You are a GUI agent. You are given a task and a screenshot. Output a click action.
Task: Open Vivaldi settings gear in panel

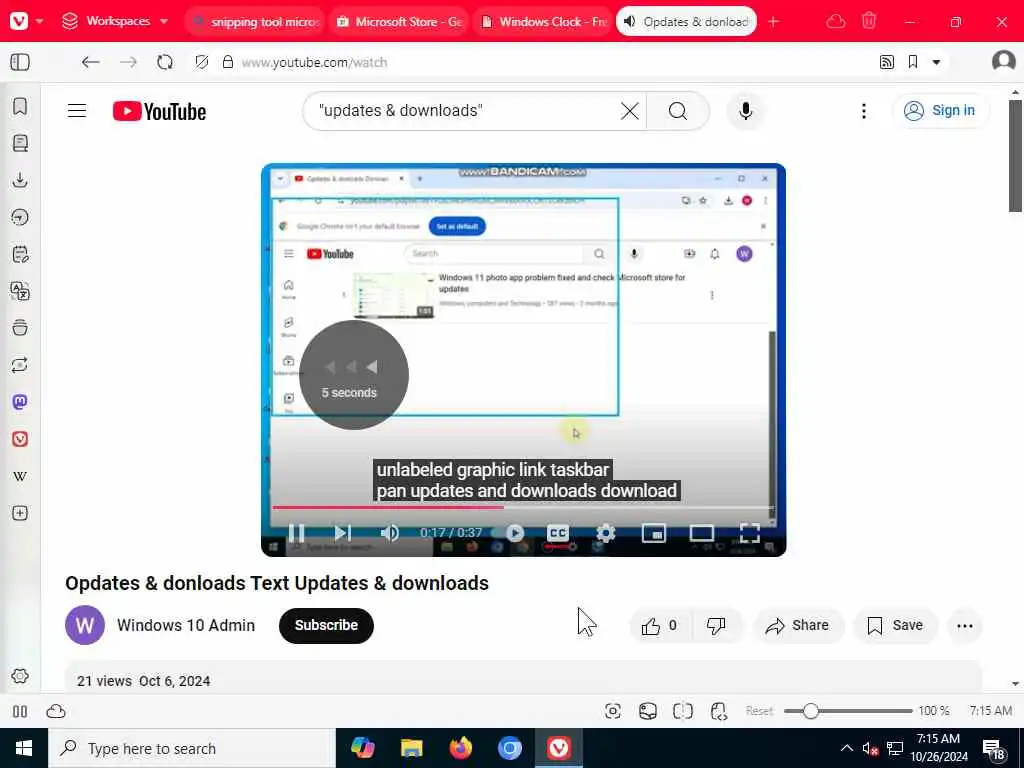click(20, 676)
